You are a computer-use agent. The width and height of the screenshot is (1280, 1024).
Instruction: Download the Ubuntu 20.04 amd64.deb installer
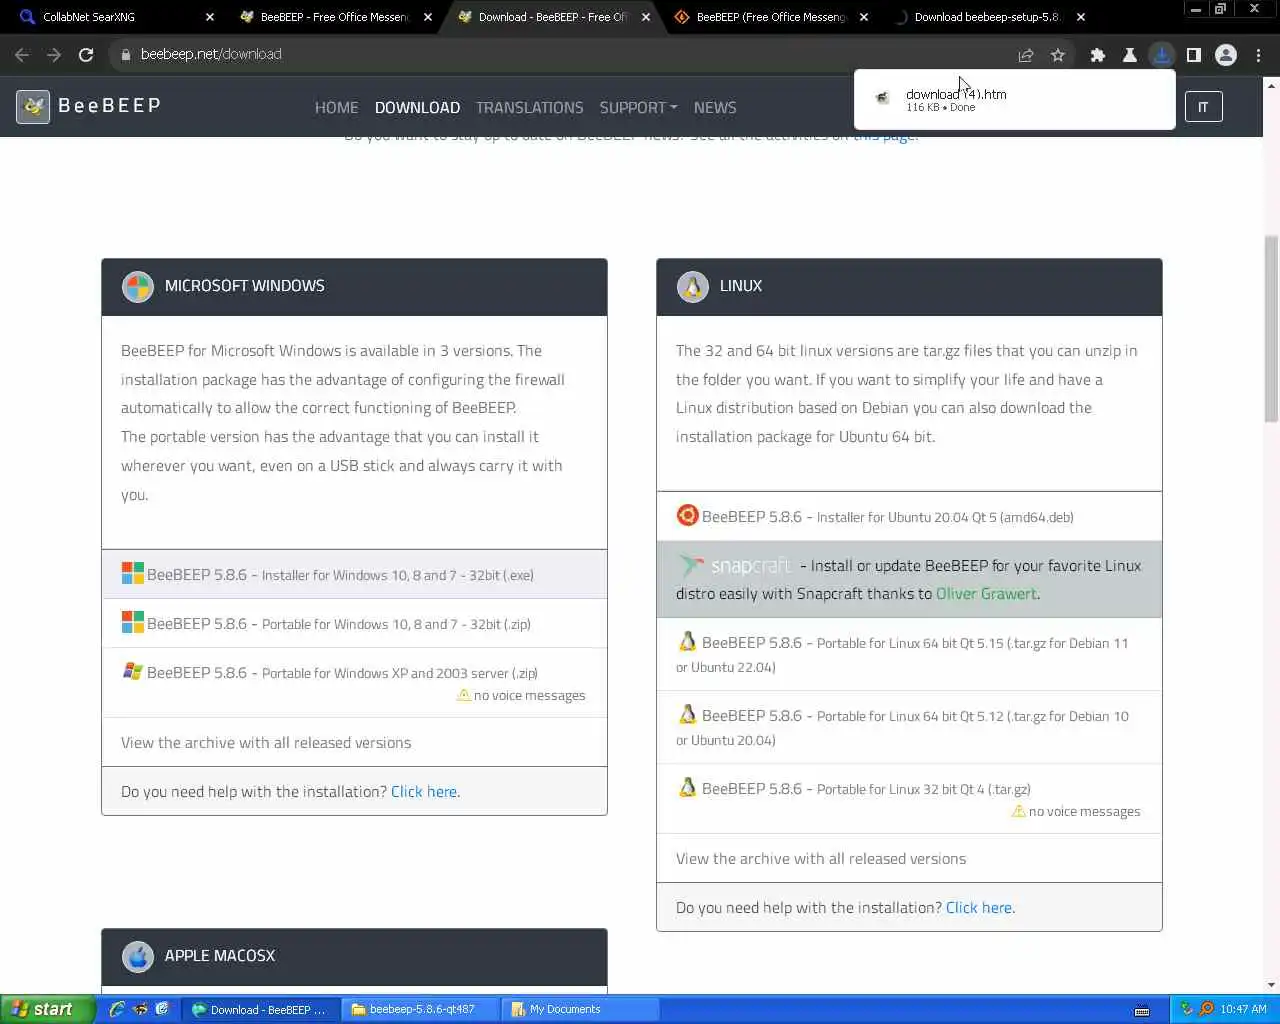909,517
